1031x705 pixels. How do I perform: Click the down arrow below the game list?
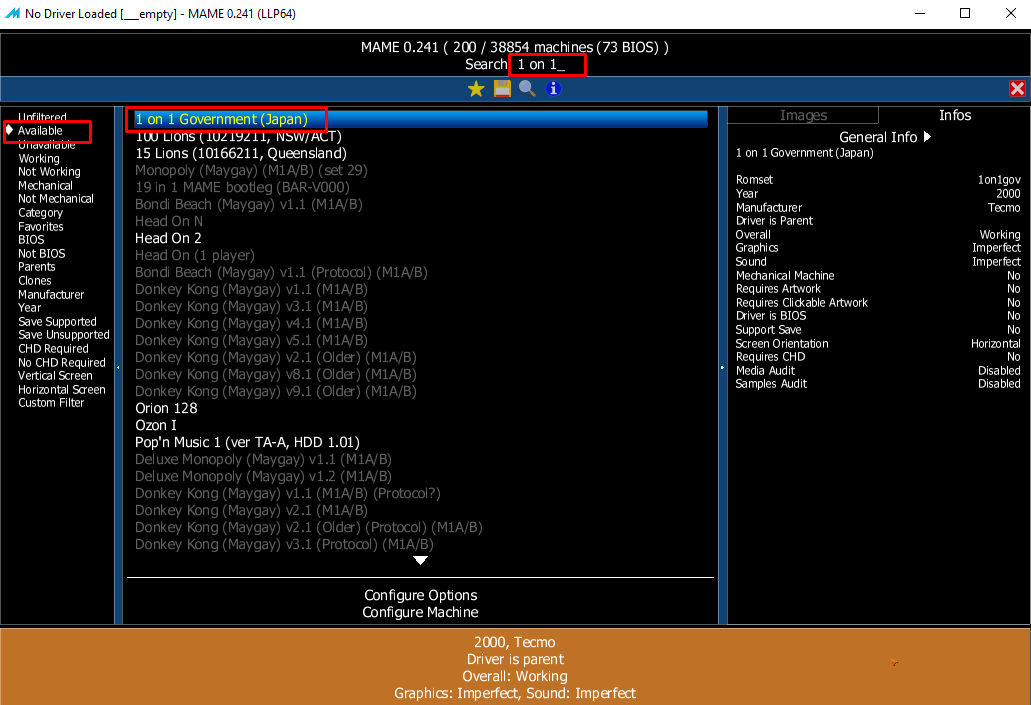[x=420, y=560]
